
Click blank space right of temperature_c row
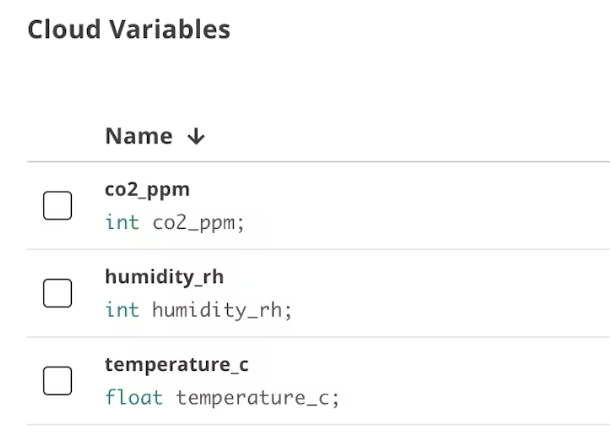[x=450, y=381]
